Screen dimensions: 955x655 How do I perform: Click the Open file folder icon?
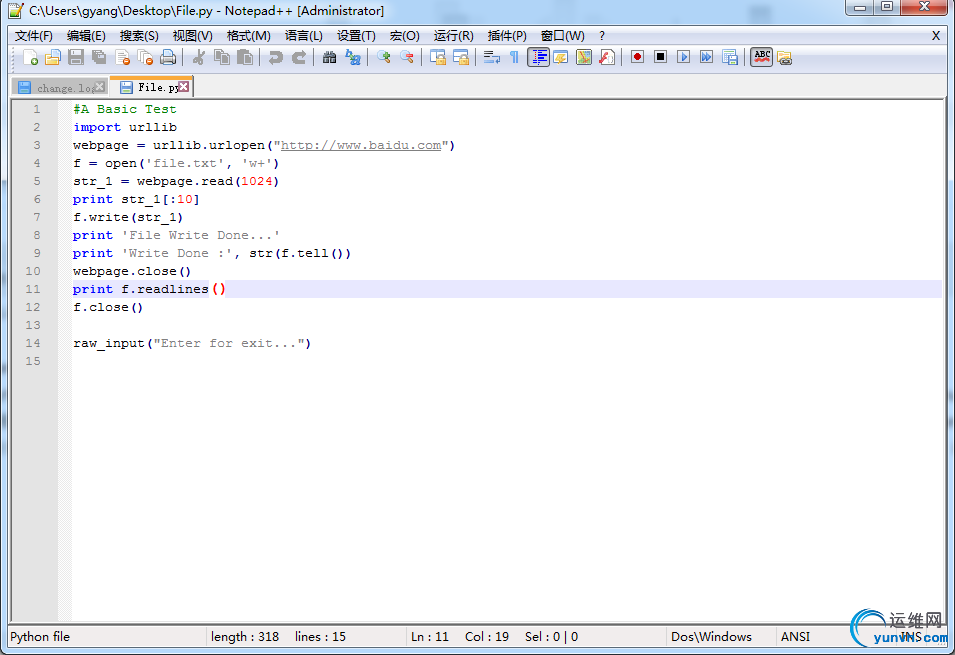[x=53, y=58]
